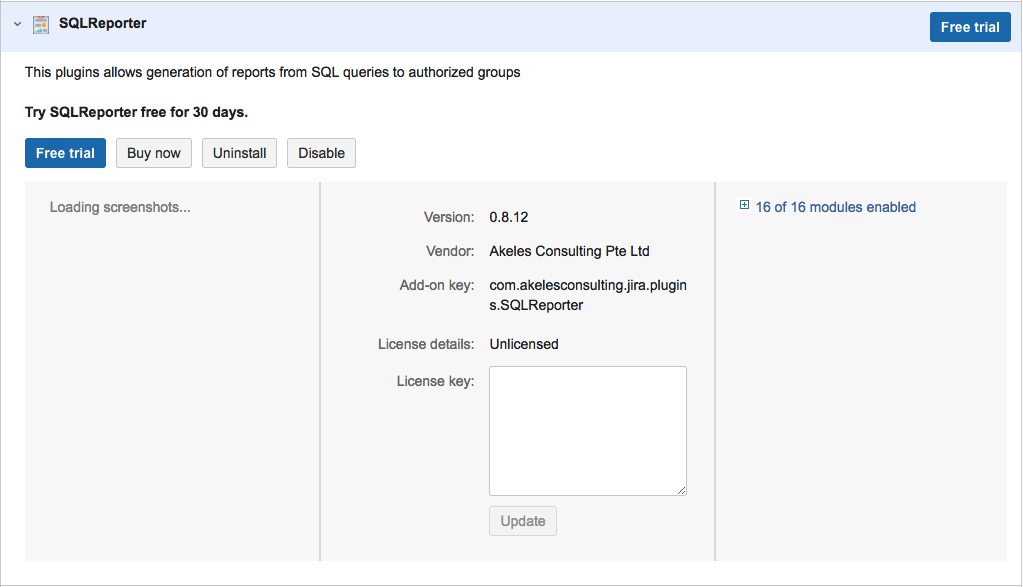Disable the SQLReporter add-on
Screen dimensions: 1023x587
(x=321, y=153)
